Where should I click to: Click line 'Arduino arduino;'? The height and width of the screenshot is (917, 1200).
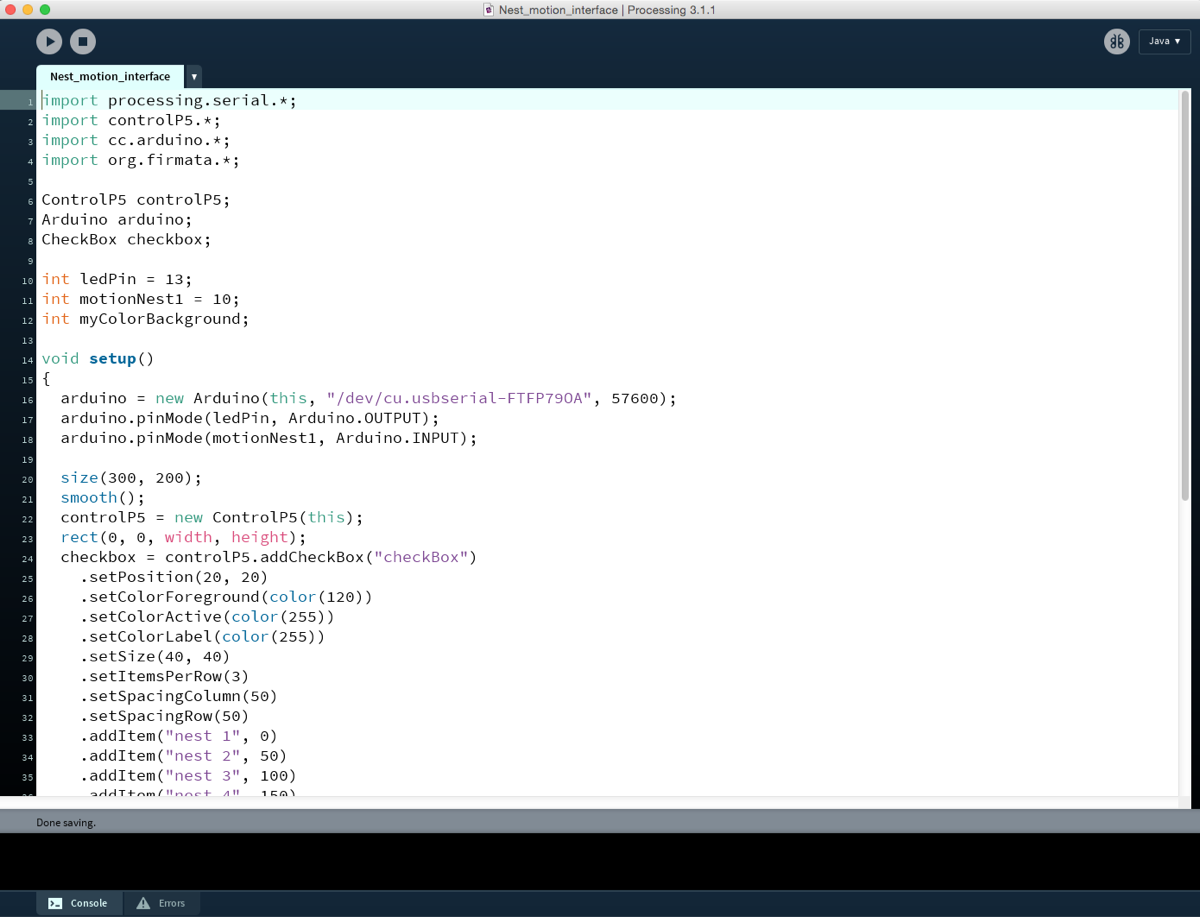[x=117, y=219]
